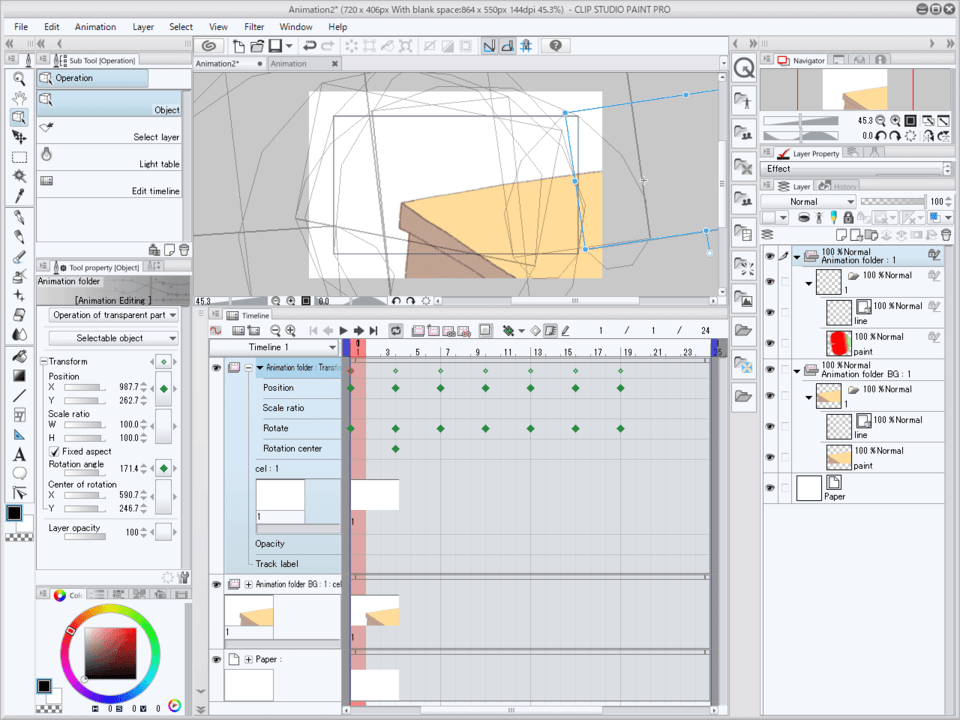
Task: Collapse the Transform section
Action: tap(43, 362)
